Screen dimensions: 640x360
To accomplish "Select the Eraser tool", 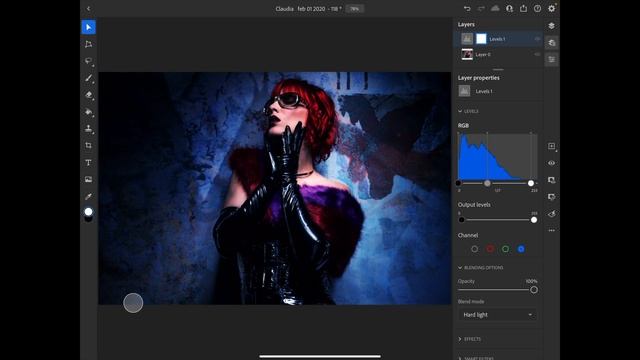I will (x=89, y=95).
